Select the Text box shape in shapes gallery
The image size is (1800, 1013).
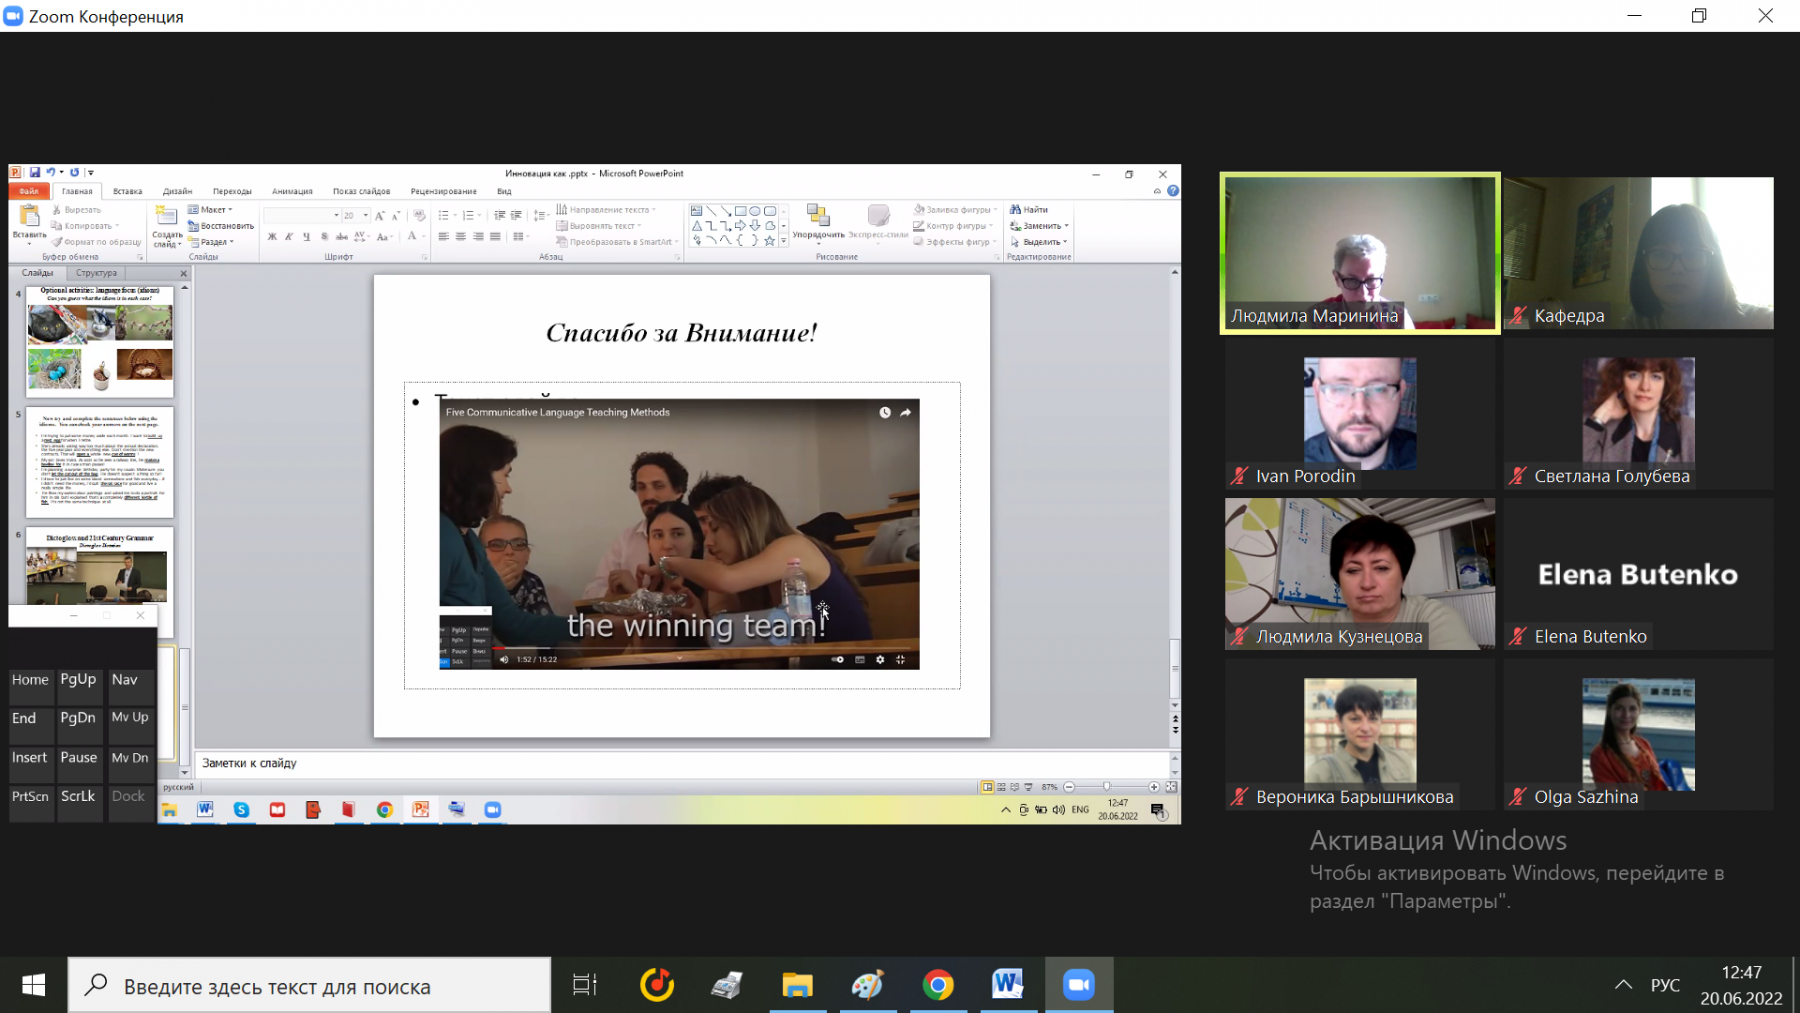click(696, 211)
